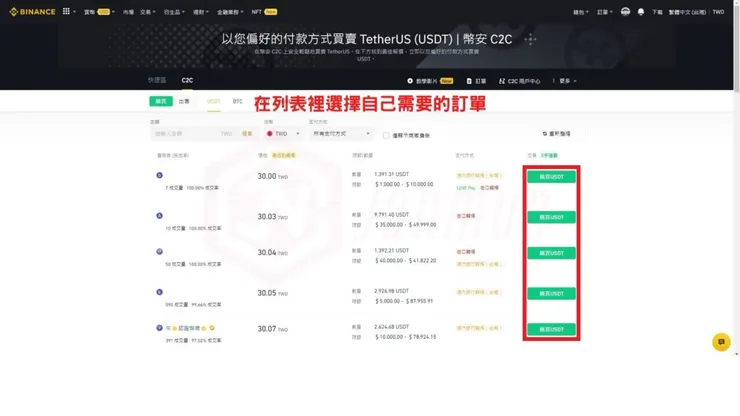Viewport: 740px width, 416px height.
Task: Expand the TWD fiat currency dropdown
Action: coord(283,134)
